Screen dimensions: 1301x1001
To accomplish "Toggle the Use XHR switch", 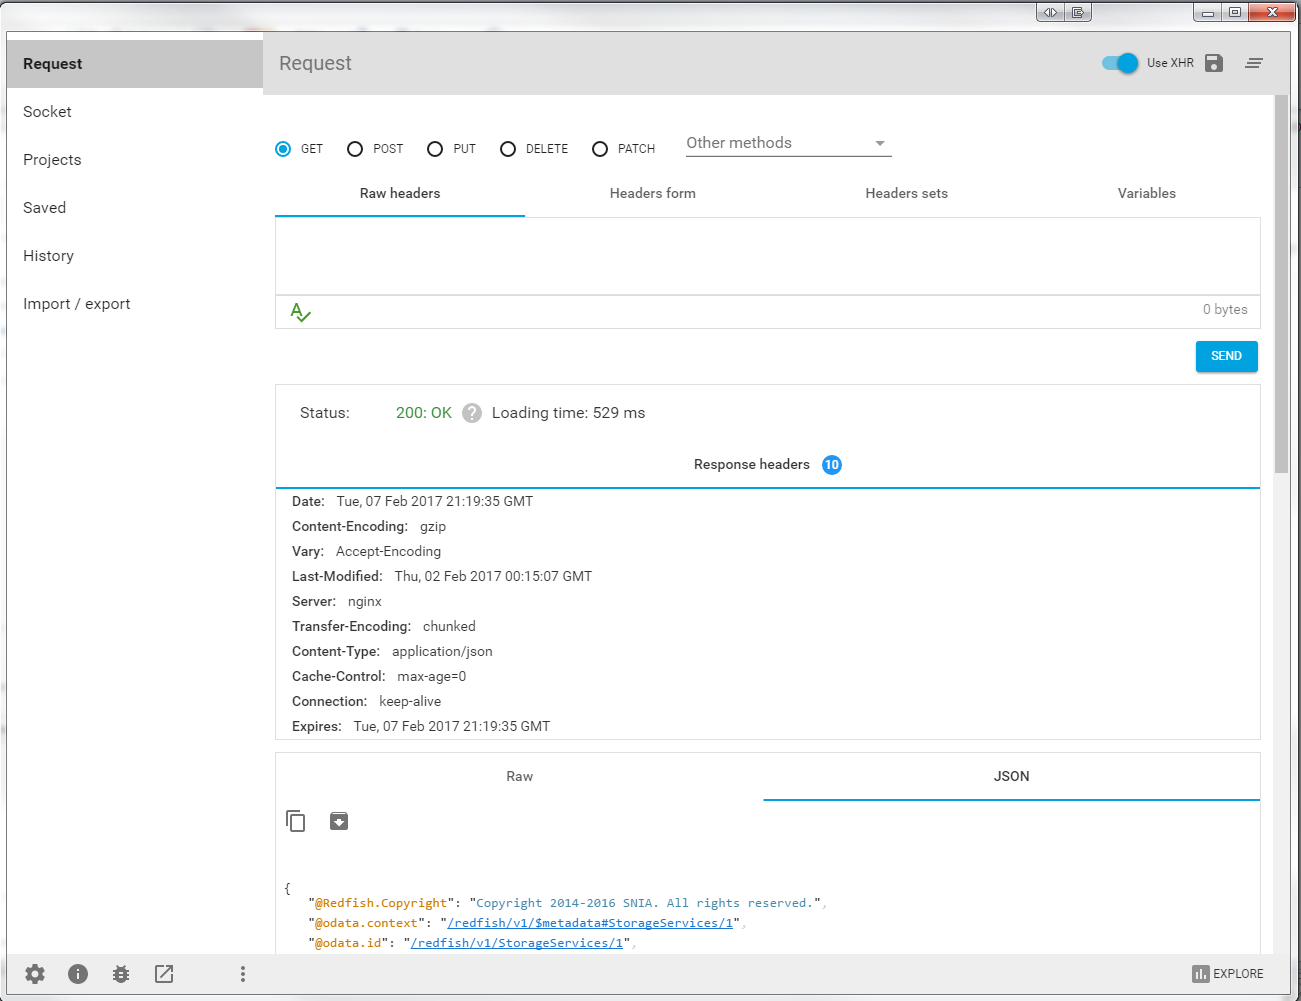I will [x=1120, y=63].
